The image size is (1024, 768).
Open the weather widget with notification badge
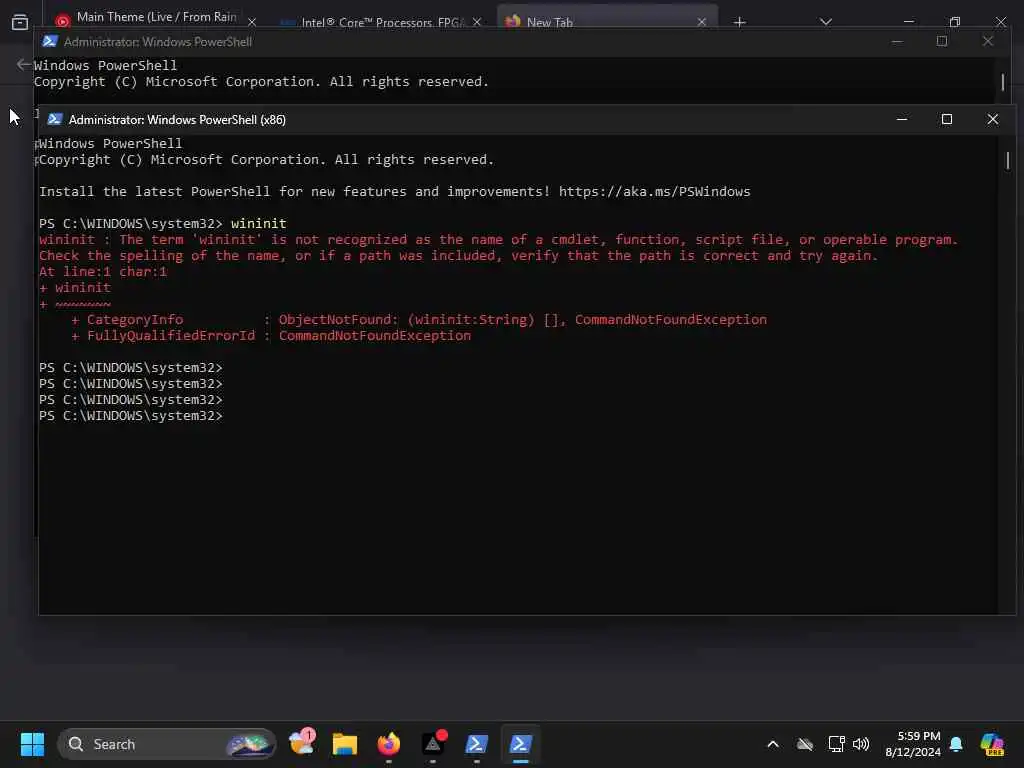302,743
